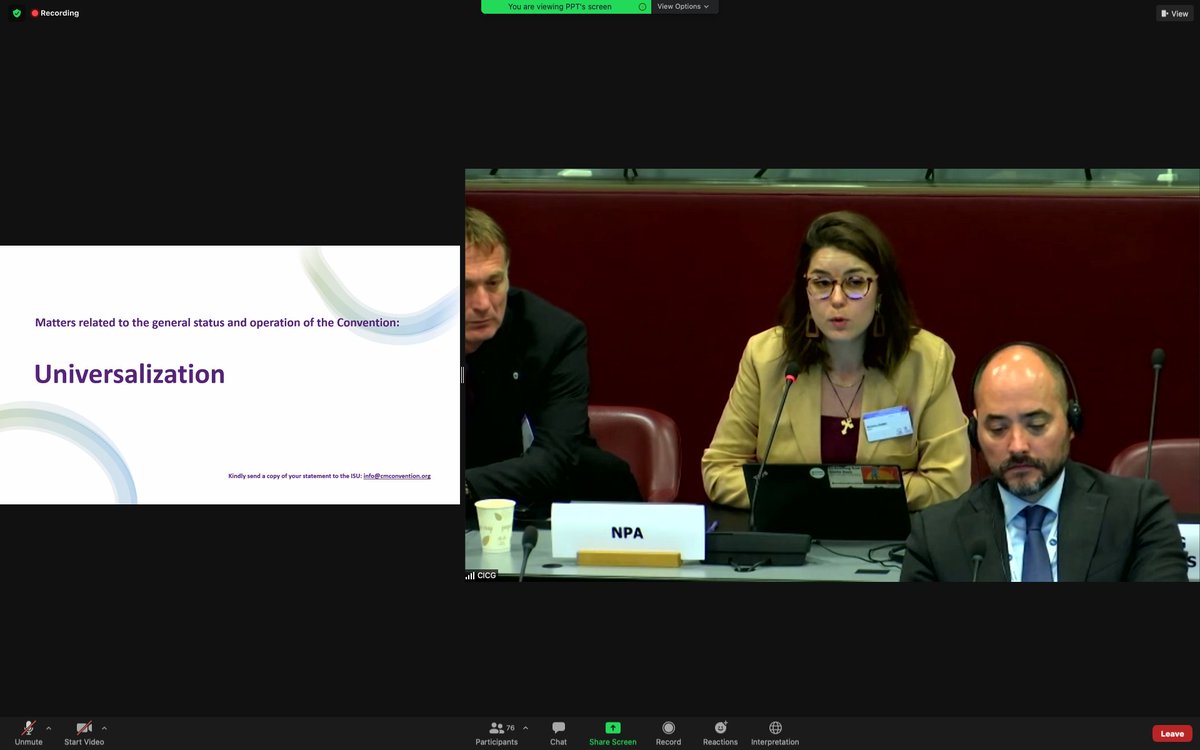The width and height of the screenshot is (1200, 750).
Task: Start Video with the camera button
Action: [x=84, y=732]
